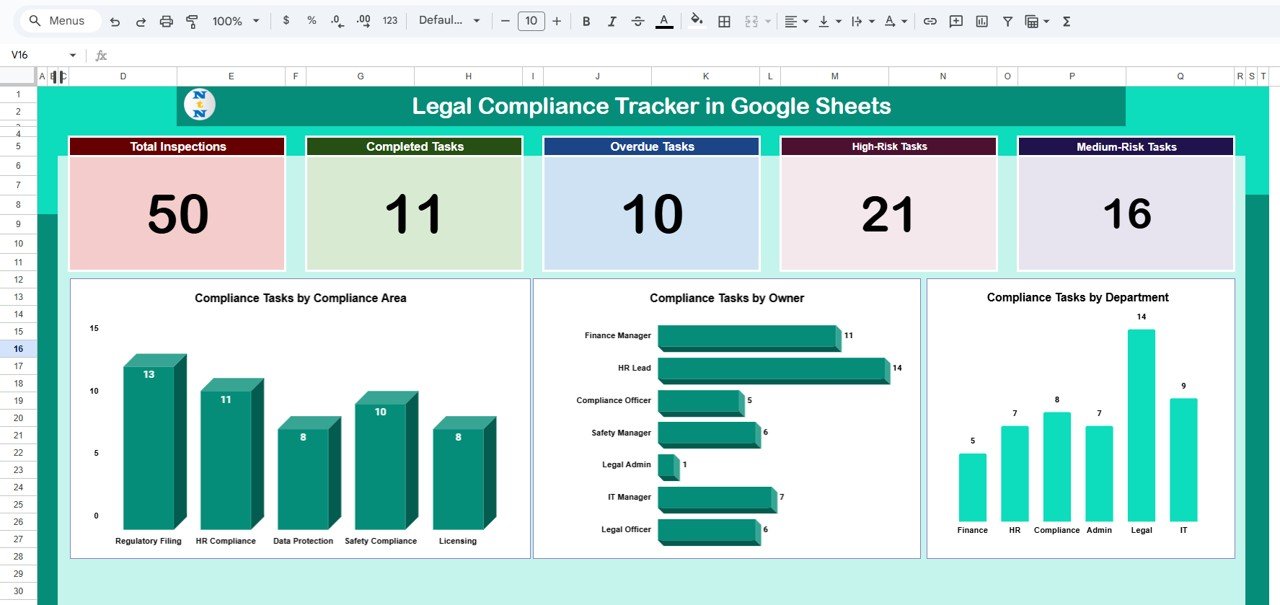The height and width of the screenshot is (605, 1280).
Task: Insert a chart
Action: [x=981, y=20]
